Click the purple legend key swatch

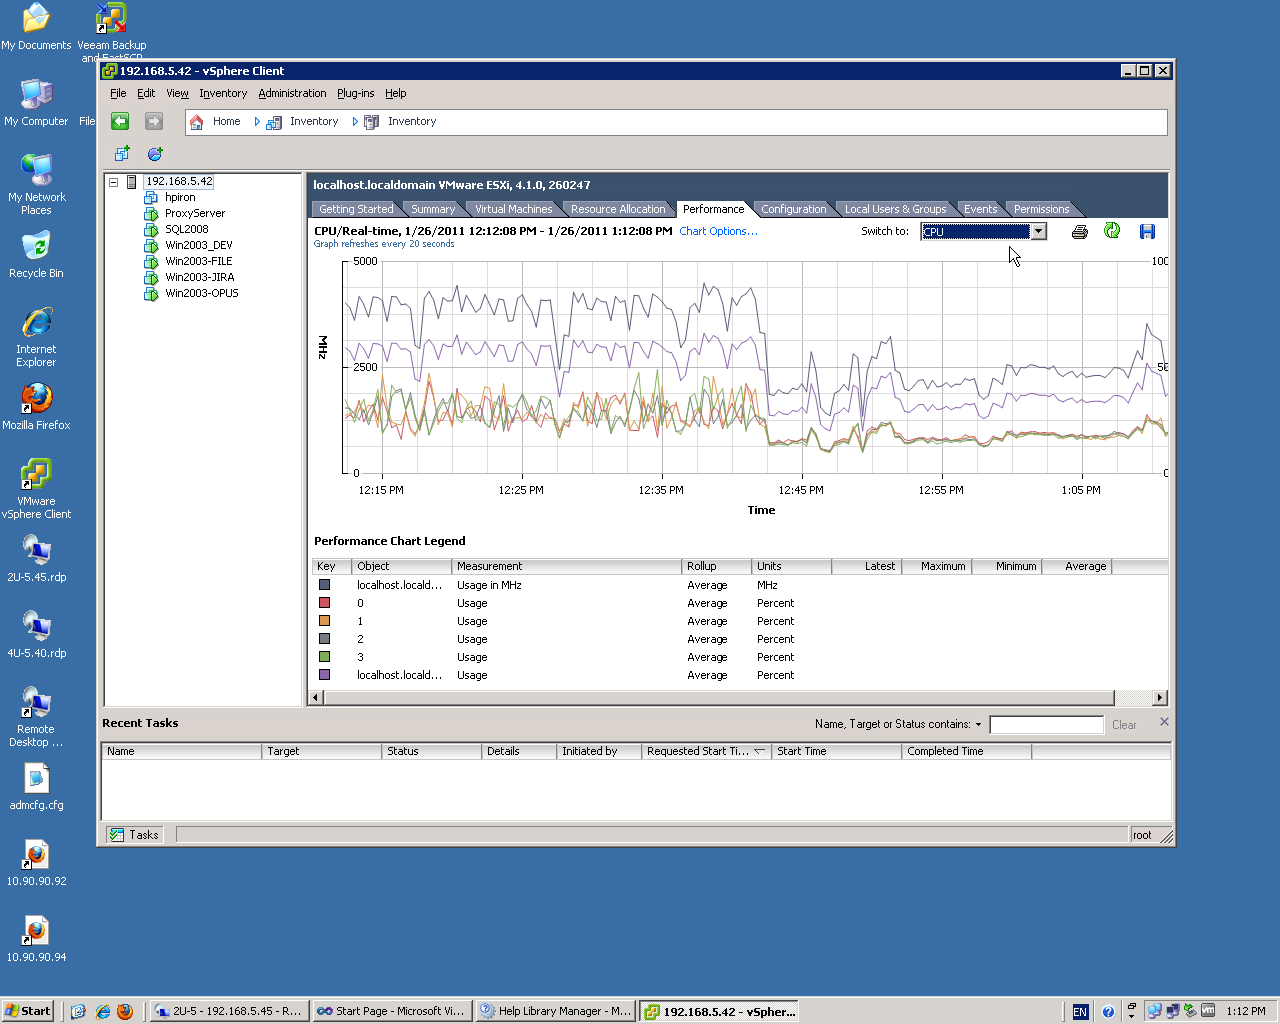click(x=324, y=675)
